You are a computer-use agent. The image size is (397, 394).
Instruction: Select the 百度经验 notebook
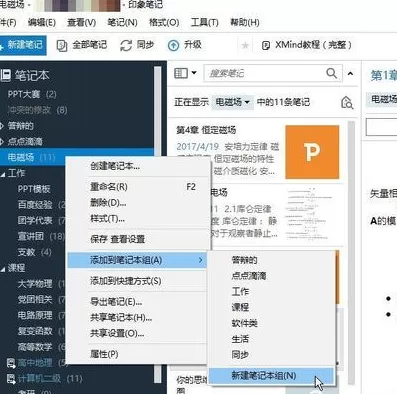click(35, 205)
